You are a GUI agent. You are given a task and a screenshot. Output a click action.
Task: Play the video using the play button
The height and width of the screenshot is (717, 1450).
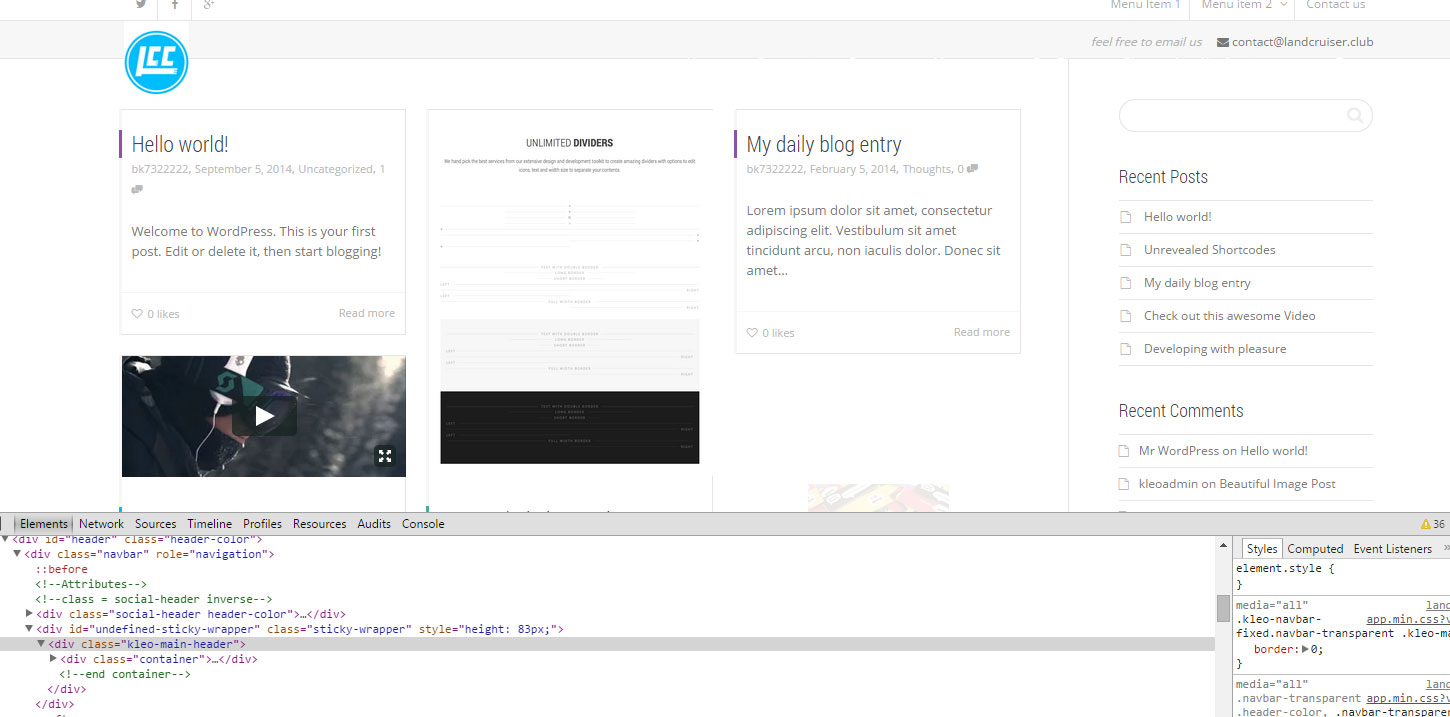pyautogui.click(x=264, y=416)
